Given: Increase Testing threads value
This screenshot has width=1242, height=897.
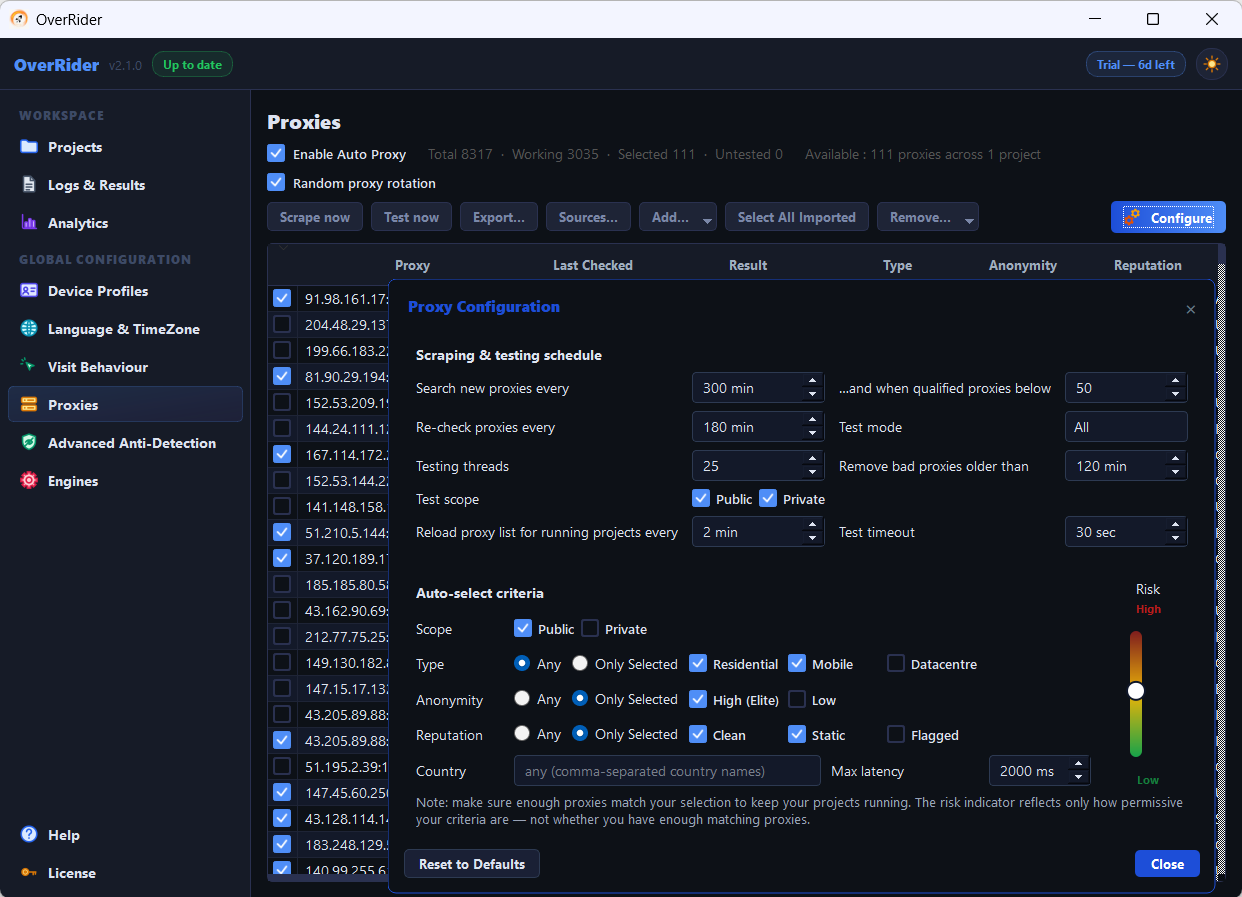Looking at the screenshot, I should 813,459.
